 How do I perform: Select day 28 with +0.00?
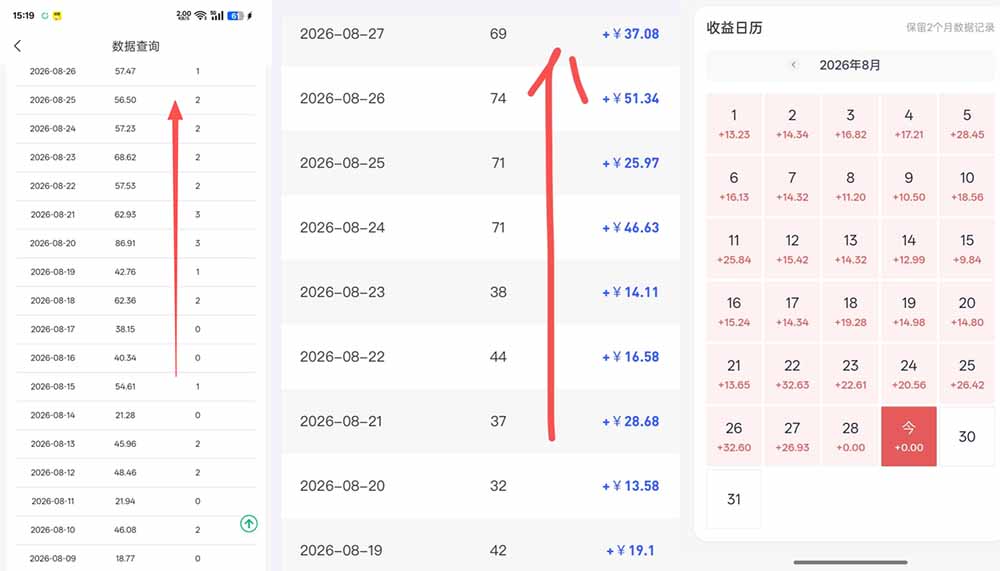click(x=850, y=436)
